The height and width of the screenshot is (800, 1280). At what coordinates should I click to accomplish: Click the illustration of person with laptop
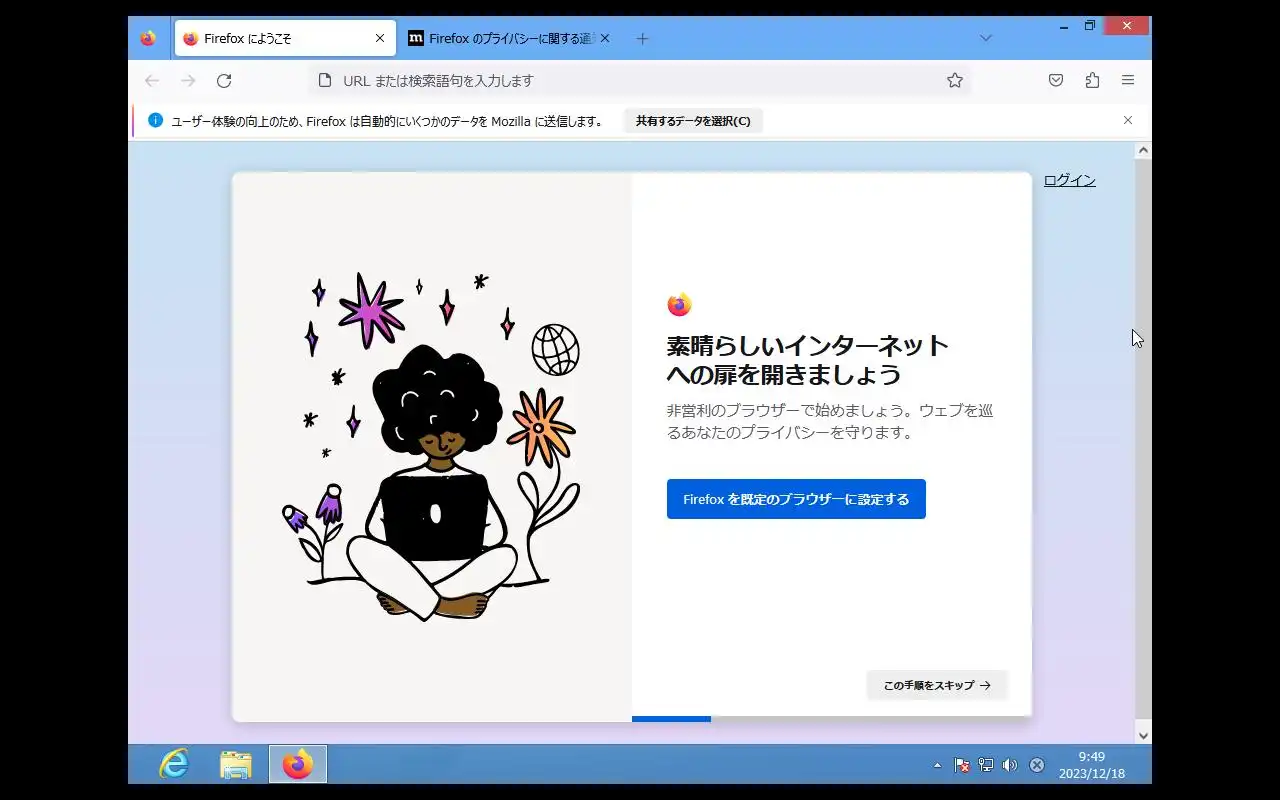432,447
